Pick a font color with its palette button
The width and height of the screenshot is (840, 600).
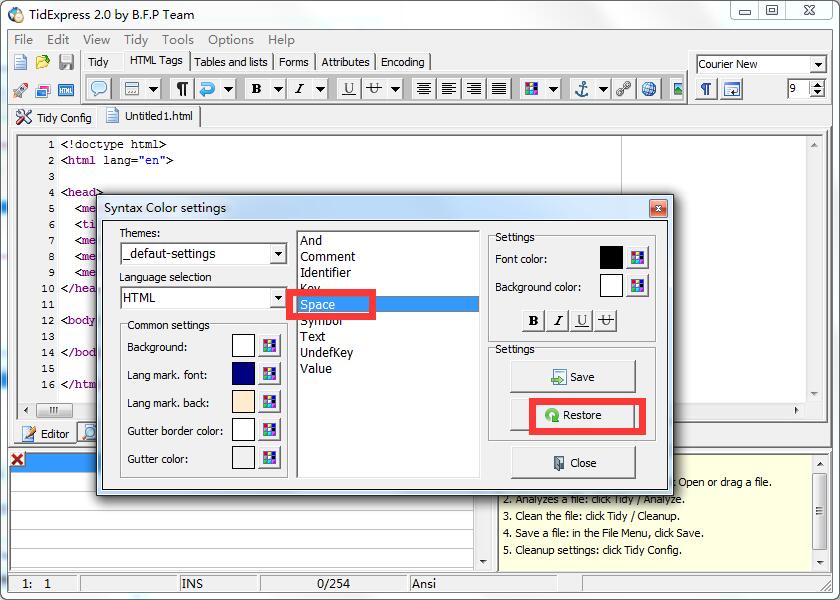[x=637, y=258]
